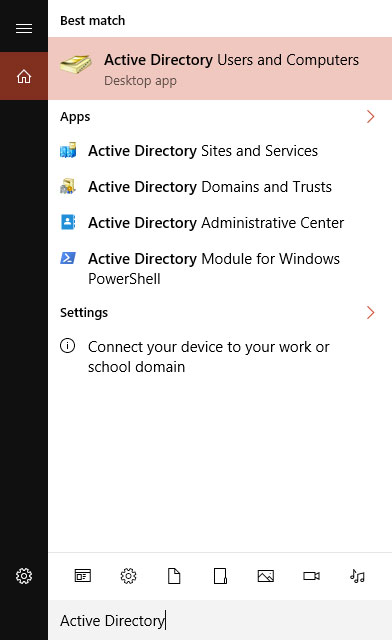Open the sidebar settings gear
Image resolution: width=392 pixels, height=640 pixels.
click(x=24, y=576)
